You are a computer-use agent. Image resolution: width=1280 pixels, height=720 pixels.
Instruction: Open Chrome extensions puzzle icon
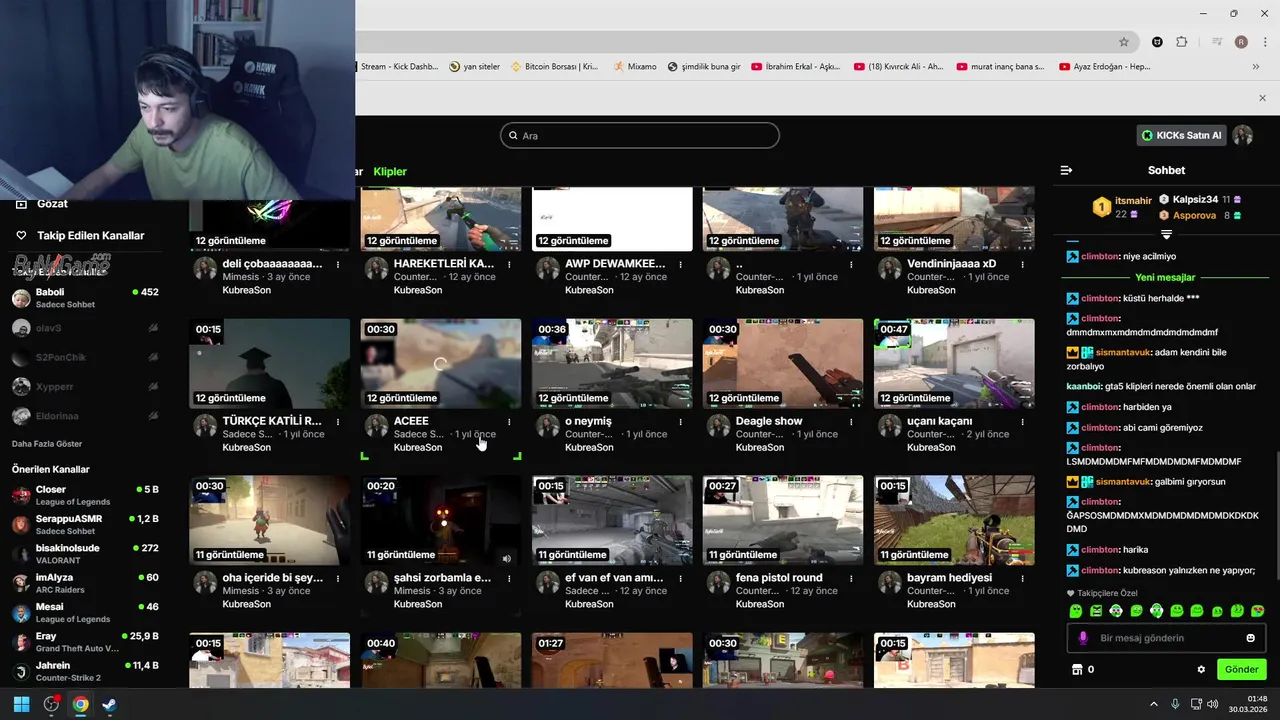point(1182,42)
